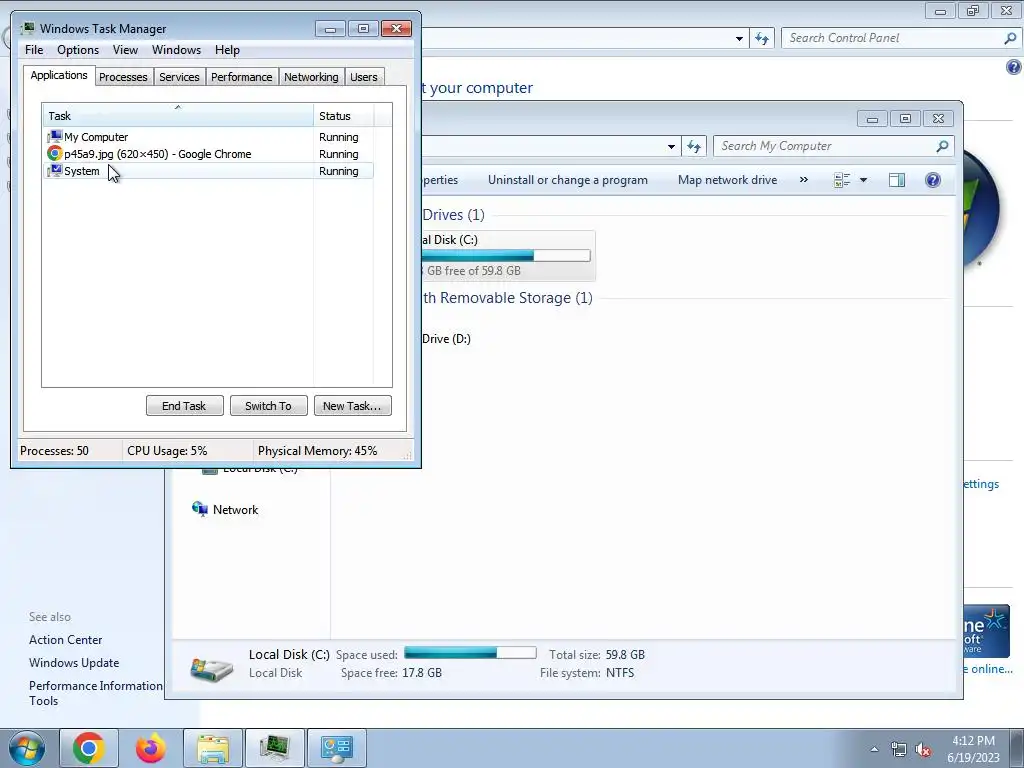Refresh the My Computer address bar
Viewport: 1024px width, 768px height.
pos(694,146)
